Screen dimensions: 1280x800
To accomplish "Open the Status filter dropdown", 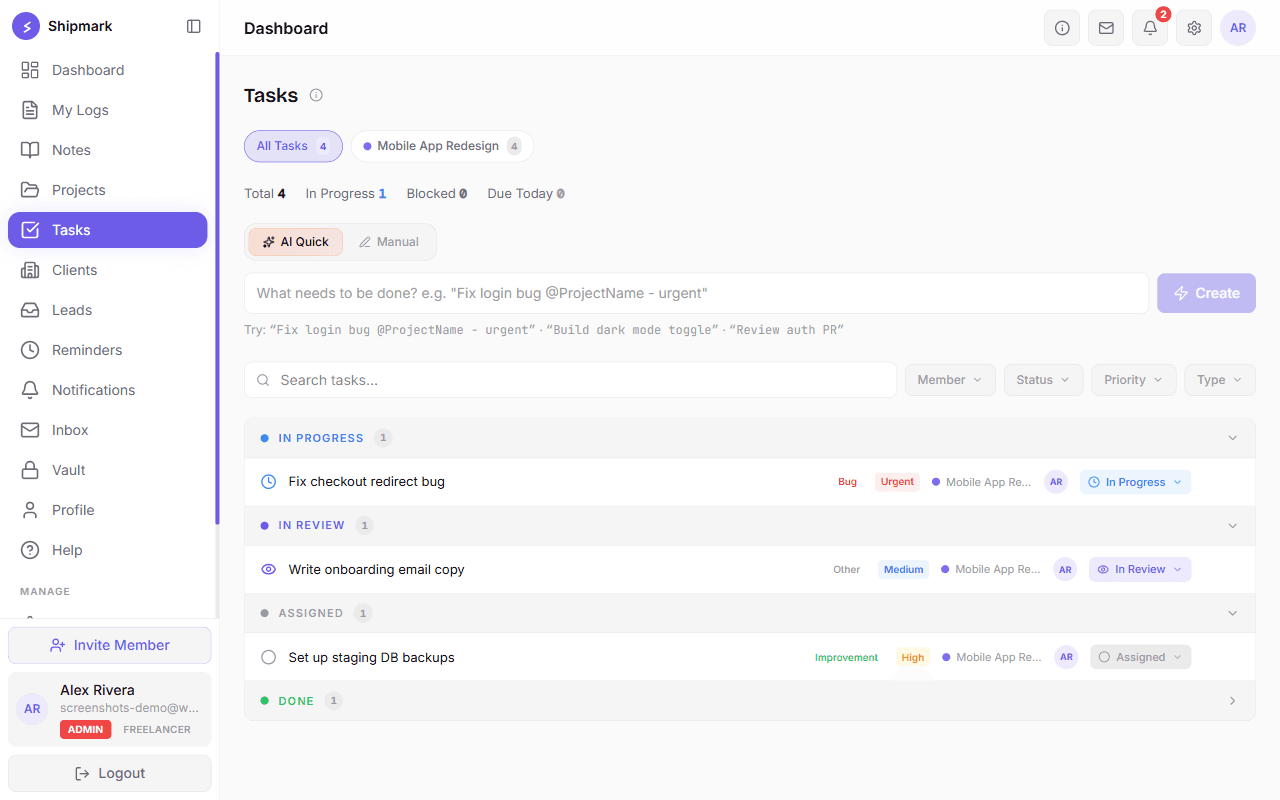I will 1043,380.
